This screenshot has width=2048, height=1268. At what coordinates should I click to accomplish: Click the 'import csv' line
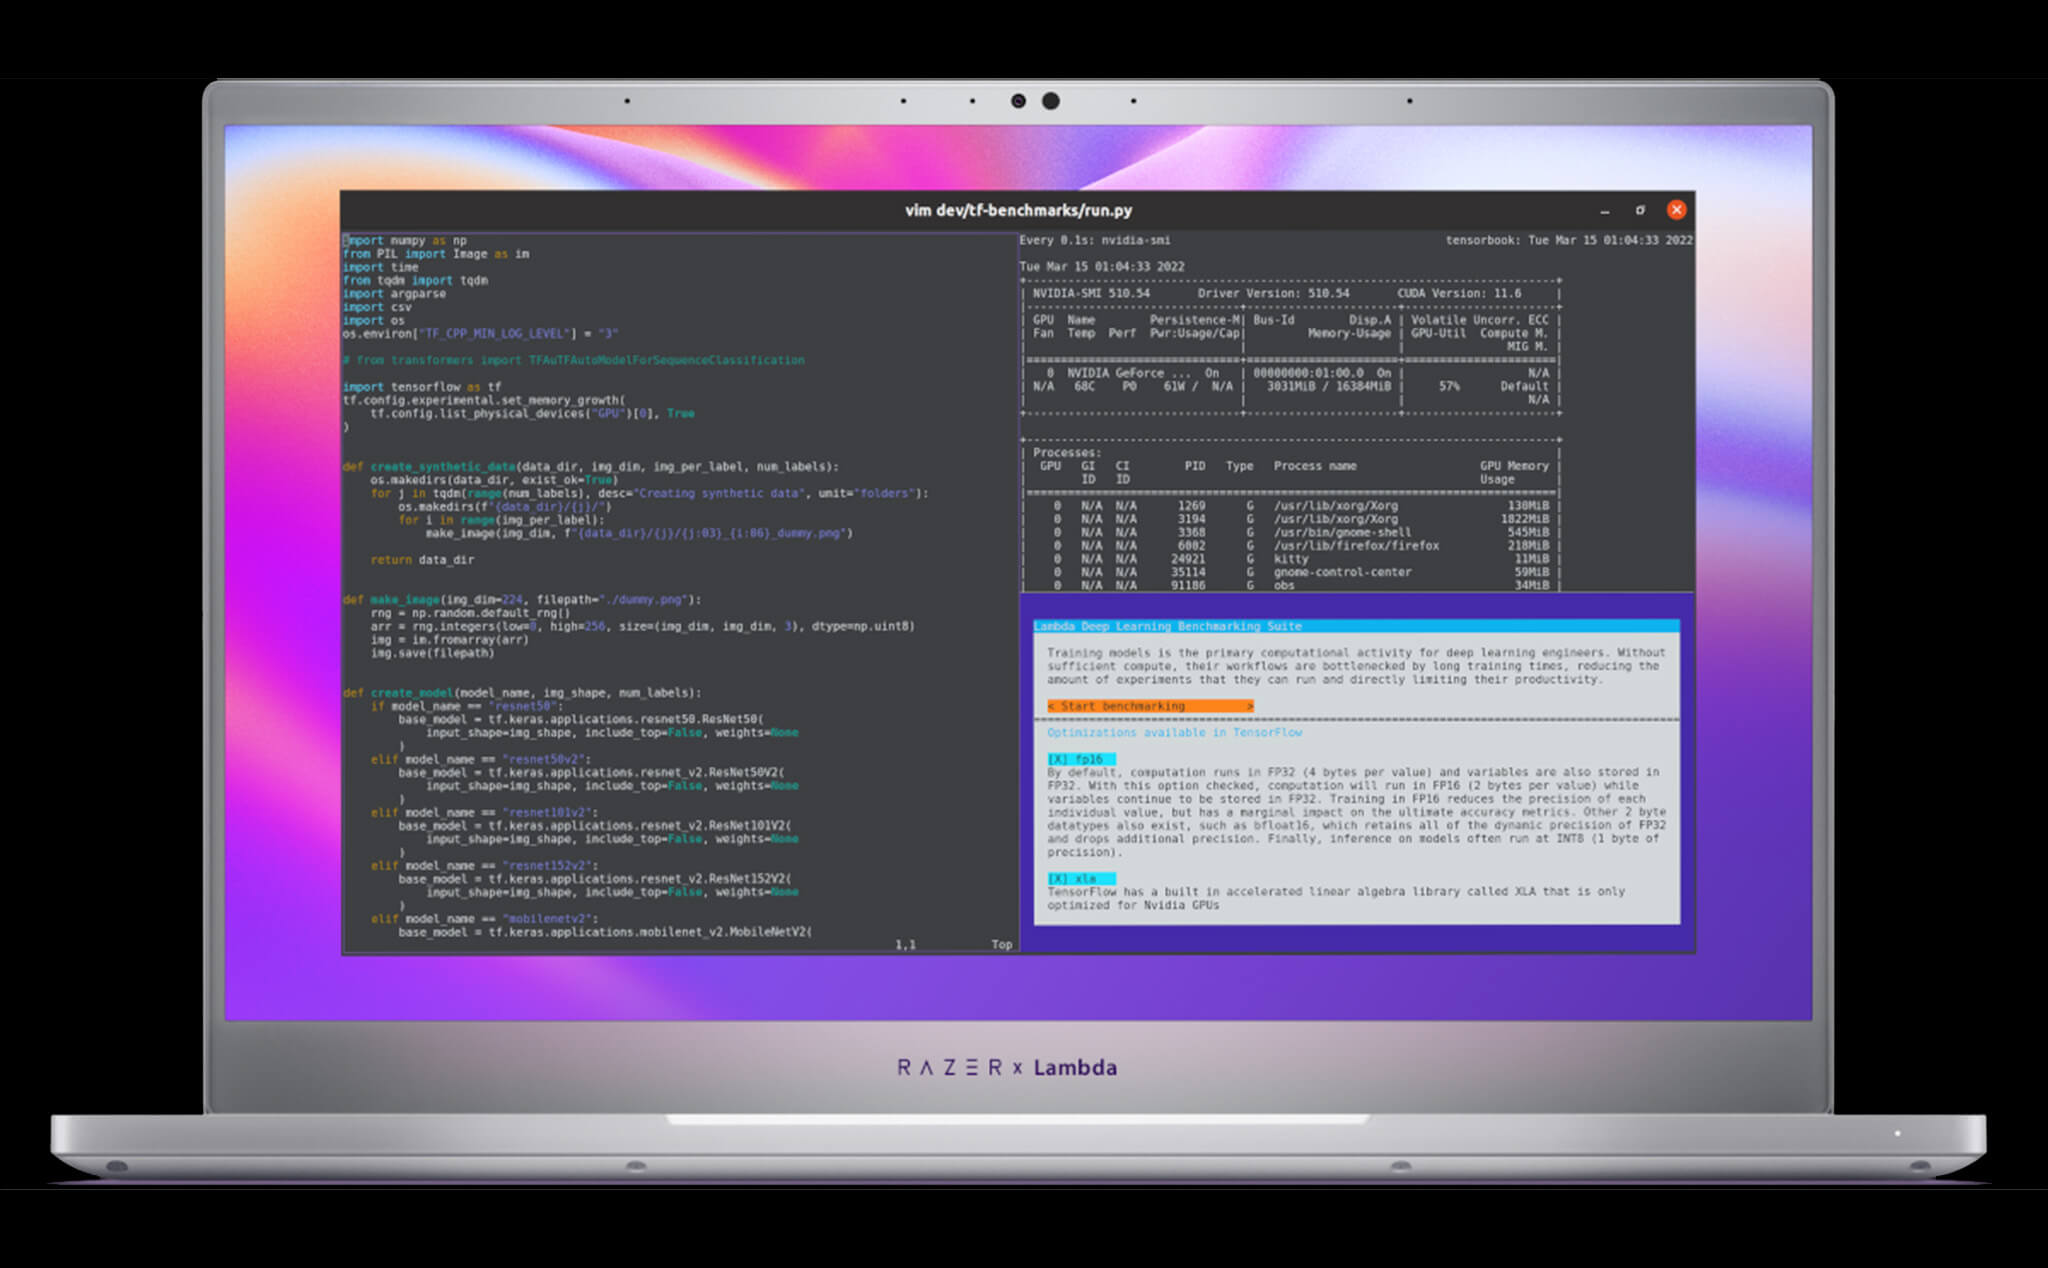[x=377, y=307]
